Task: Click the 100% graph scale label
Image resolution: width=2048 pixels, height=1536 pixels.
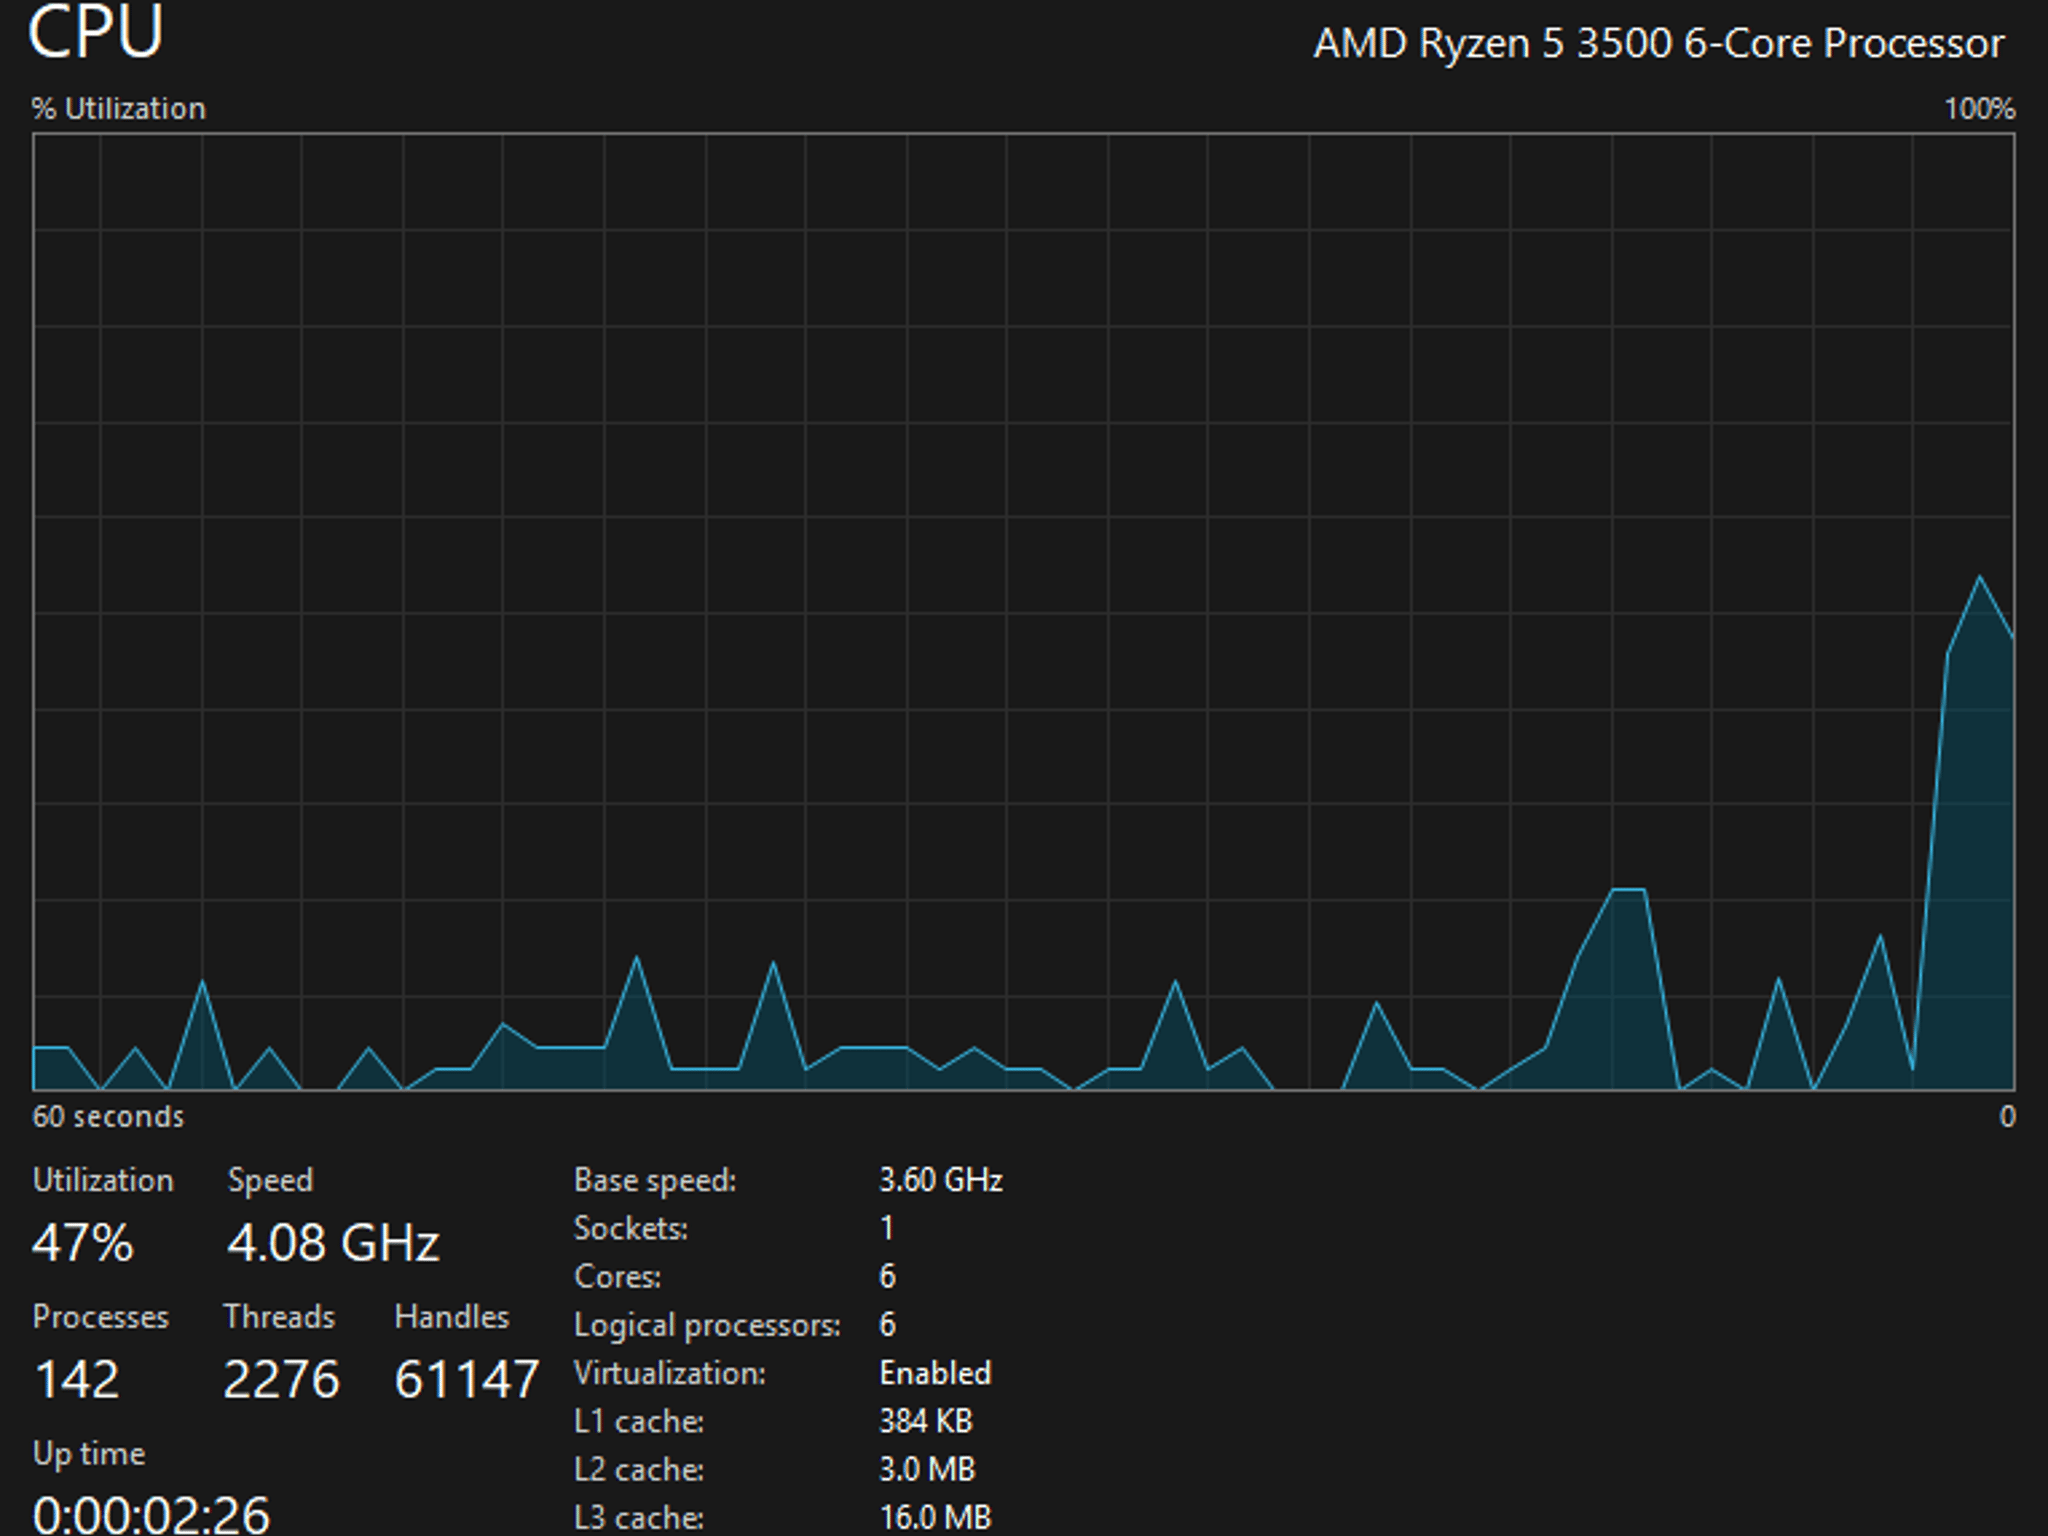Action: [x=1979, y=108]
